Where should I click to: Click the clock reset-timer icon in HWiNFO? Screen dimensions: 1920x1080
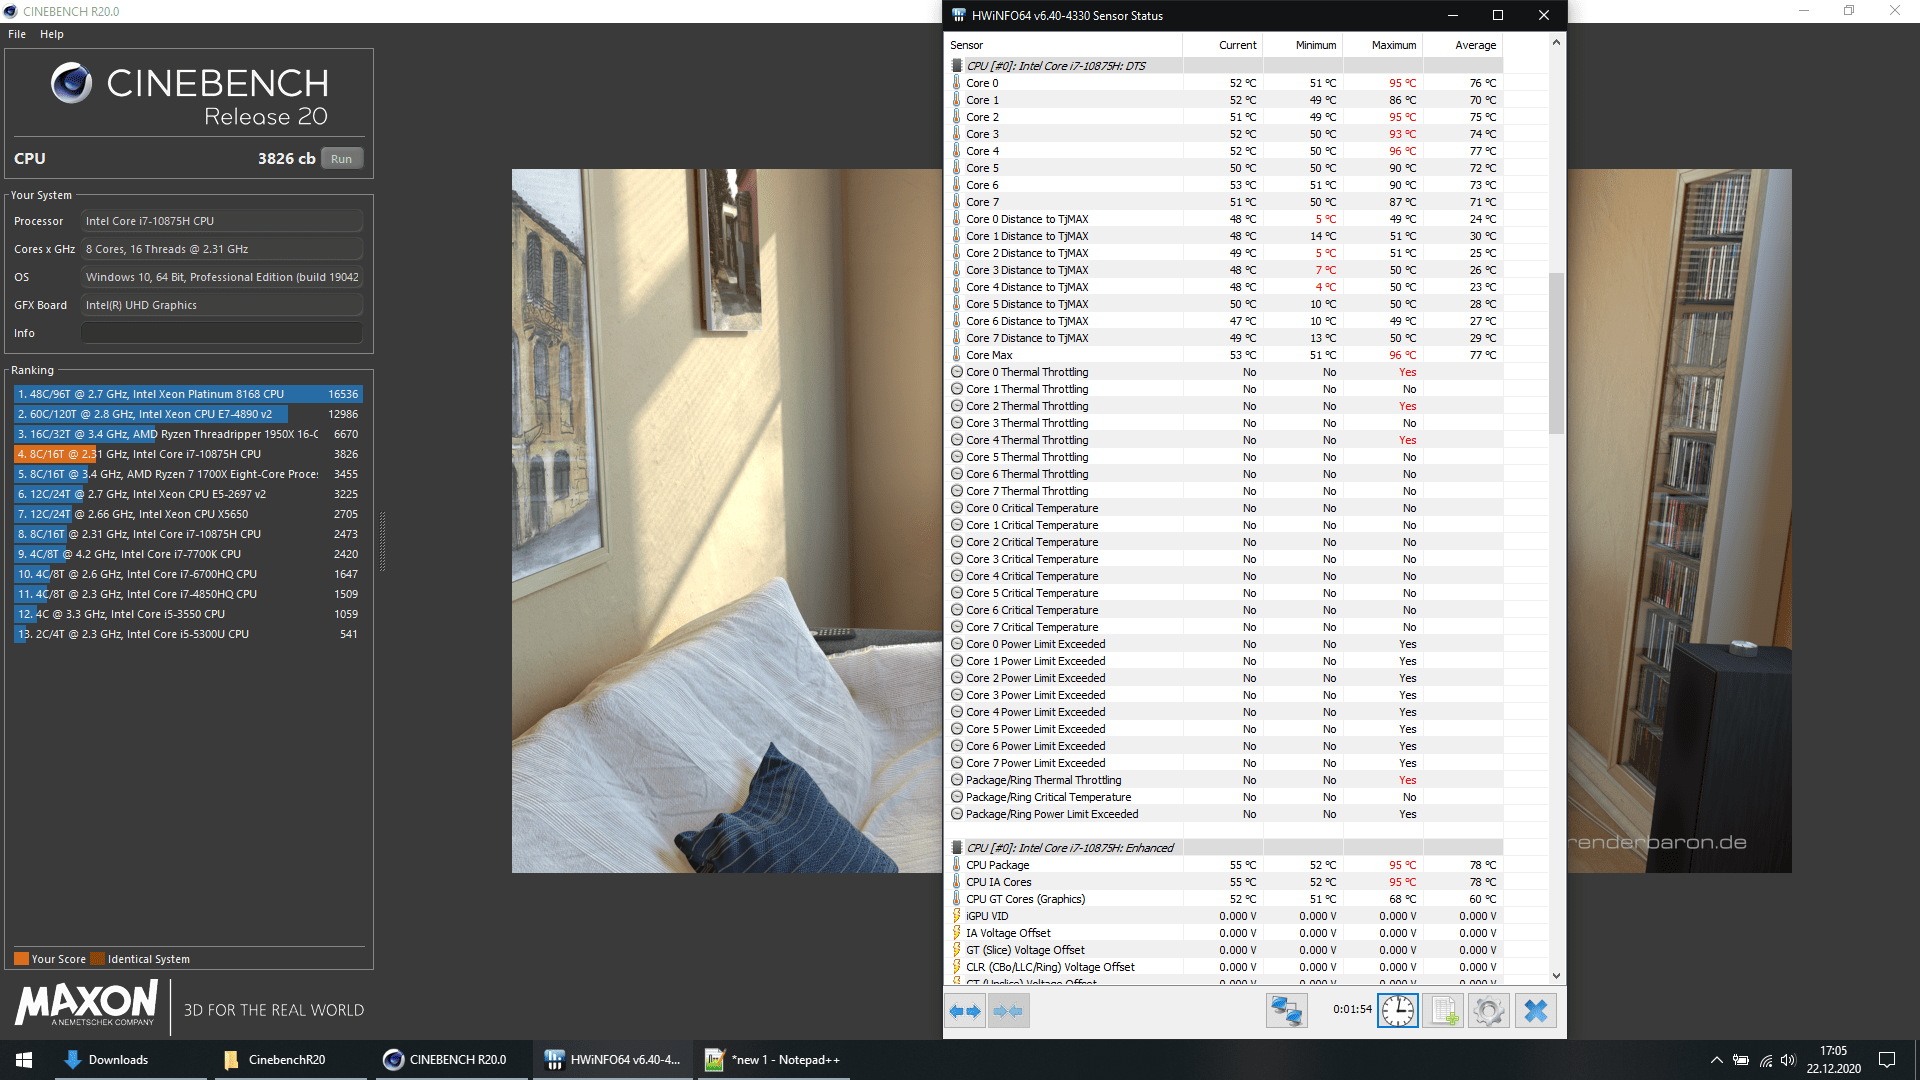pyautogui.click(x=1397, y=1011)
